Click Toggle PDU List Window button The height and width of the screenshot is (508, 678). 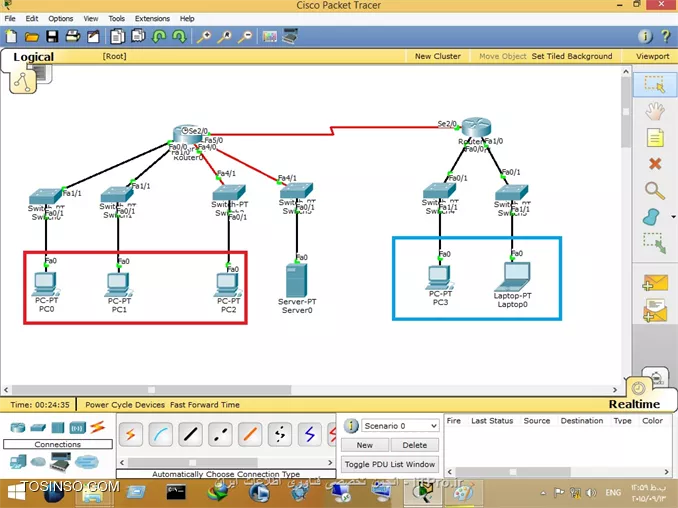click(390, 464)
